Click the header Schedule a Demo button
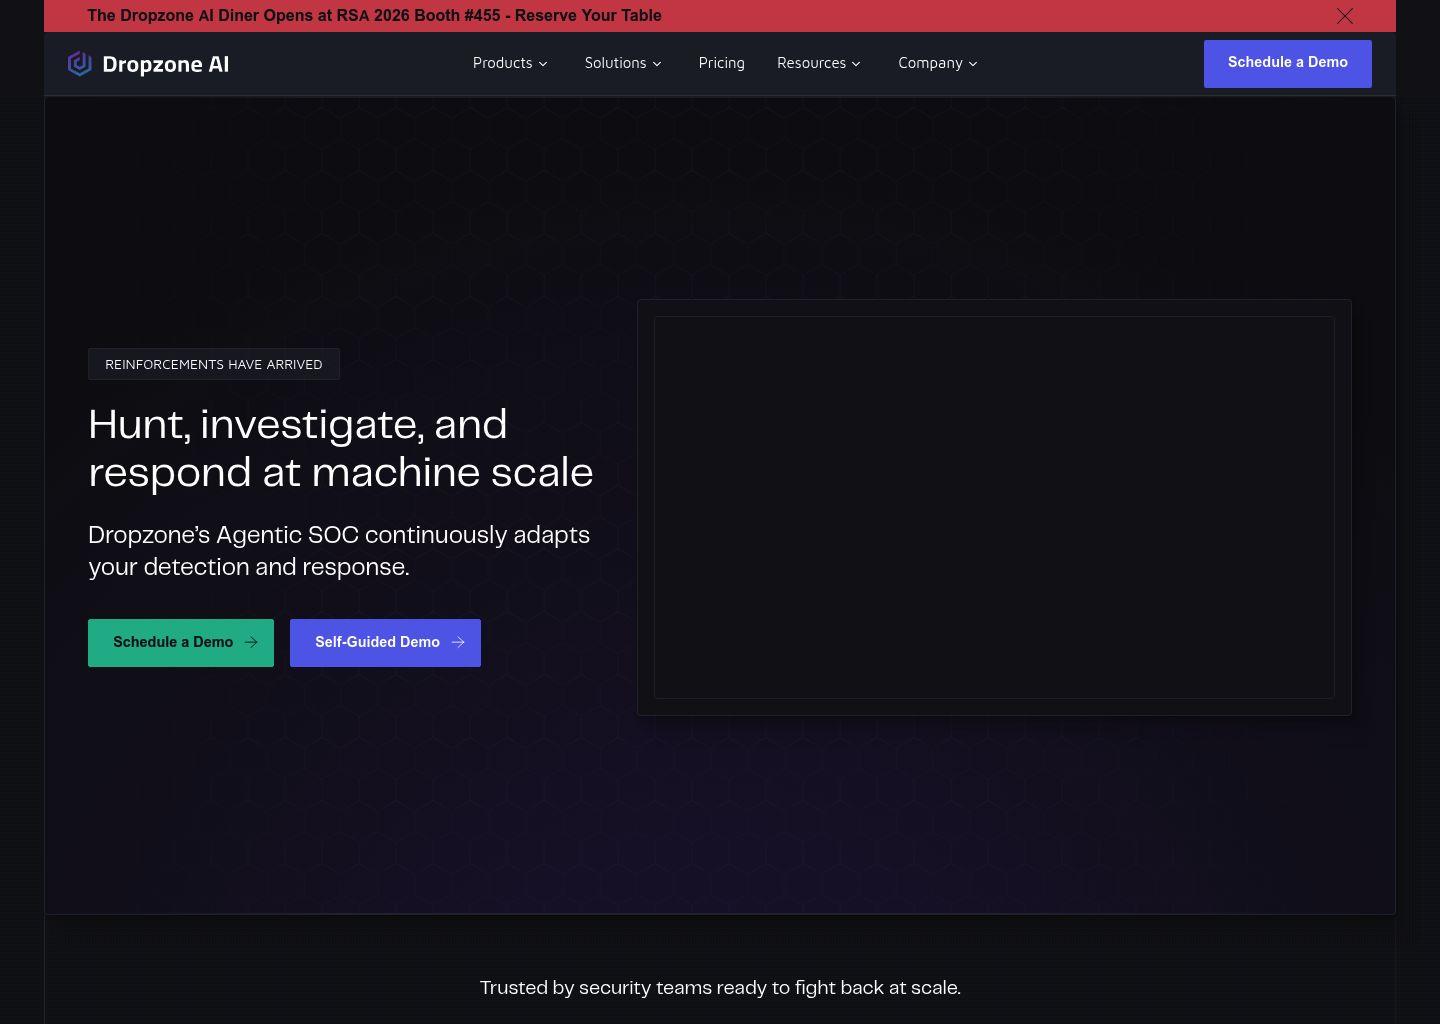This screenshot has width=1440, height=1024. click(x=1287, y=63)
